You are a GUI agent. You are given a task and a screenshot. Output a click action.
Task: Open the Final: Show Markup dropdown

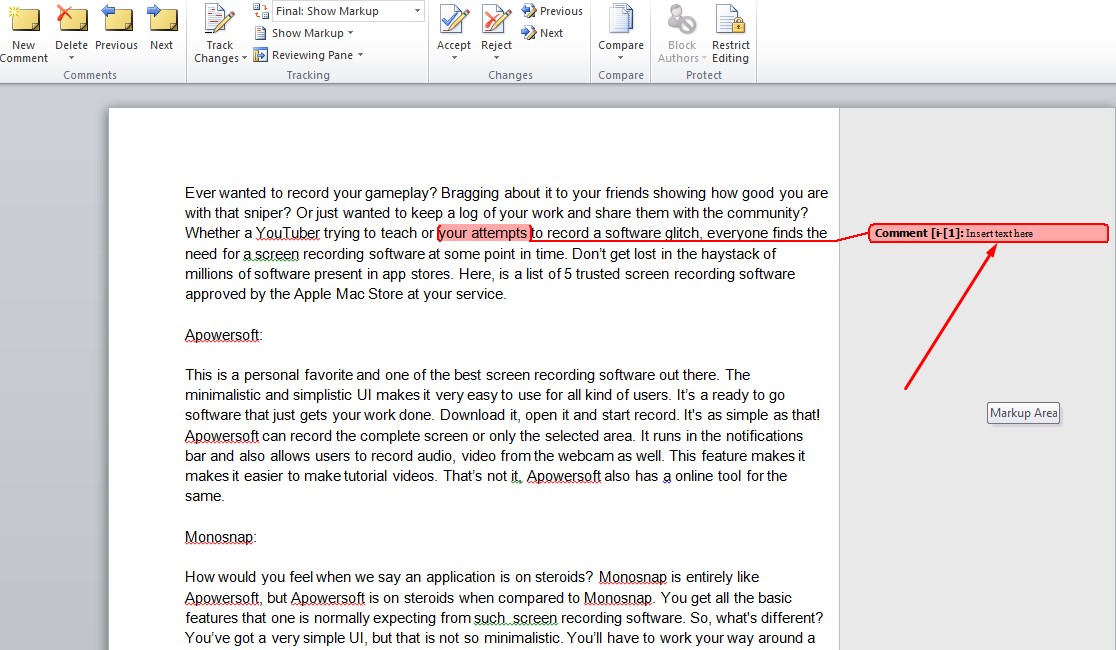pos(417,11)
